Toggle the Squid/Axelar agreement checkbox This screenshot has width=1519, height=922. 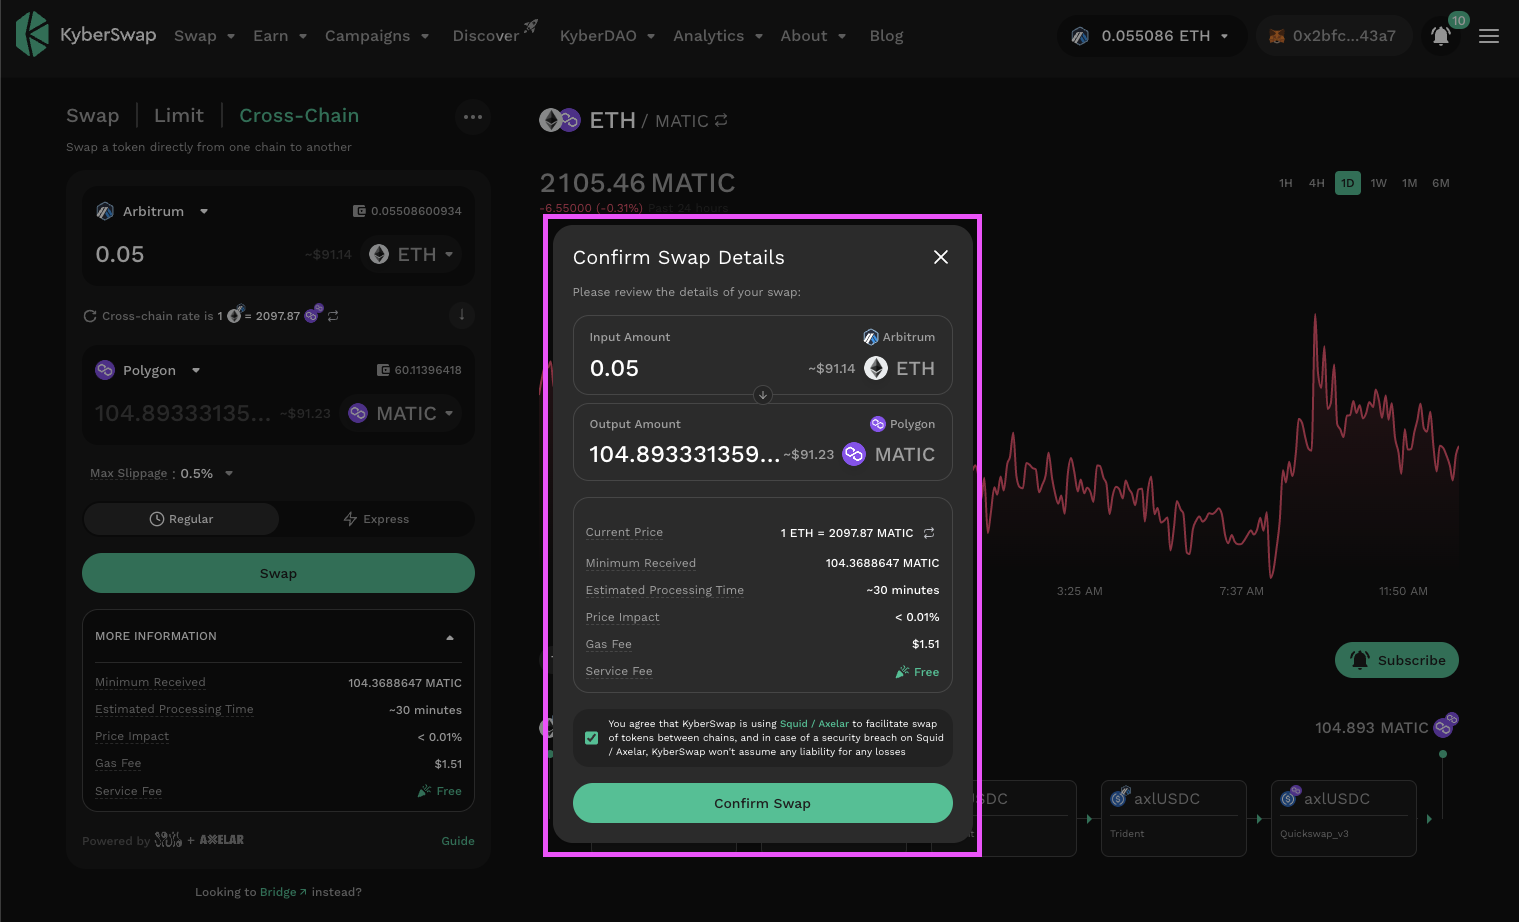[x=592, y=738]
